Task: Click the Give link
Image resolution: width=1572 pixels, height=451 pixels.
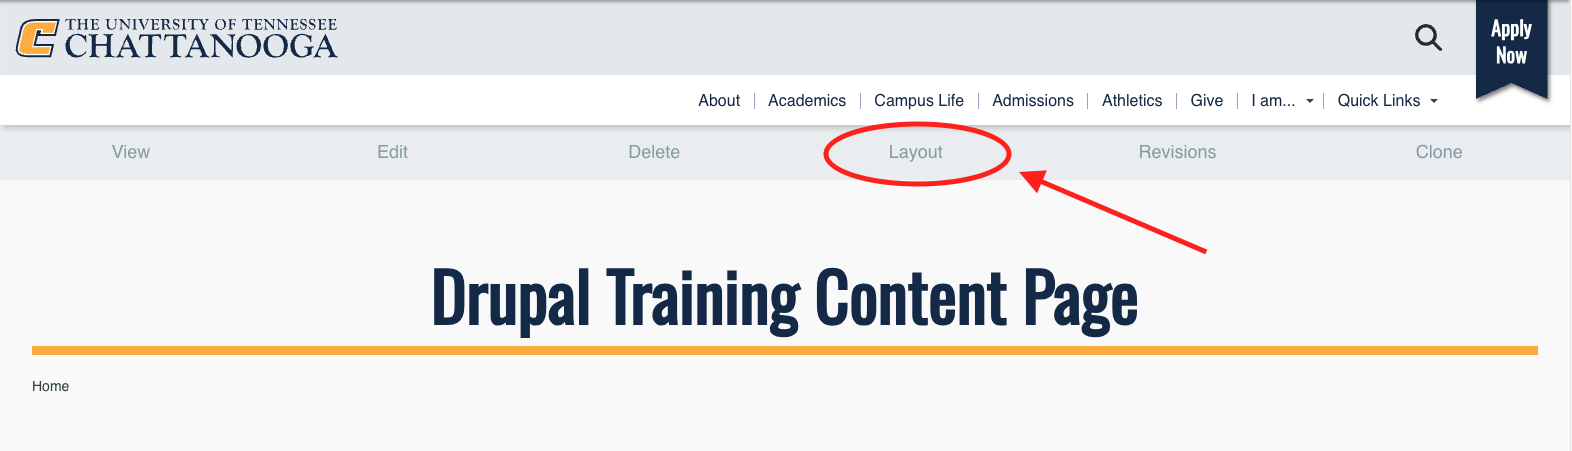Action: 1206,101
